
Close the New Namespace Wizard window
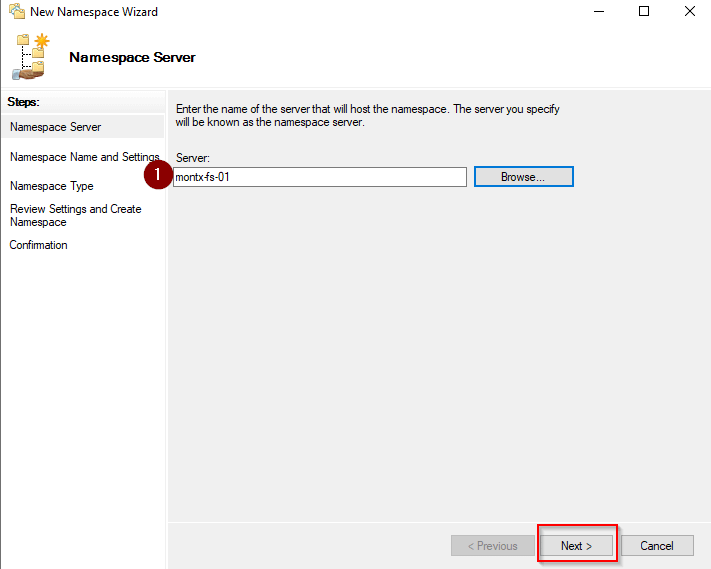tap(690, 12)
